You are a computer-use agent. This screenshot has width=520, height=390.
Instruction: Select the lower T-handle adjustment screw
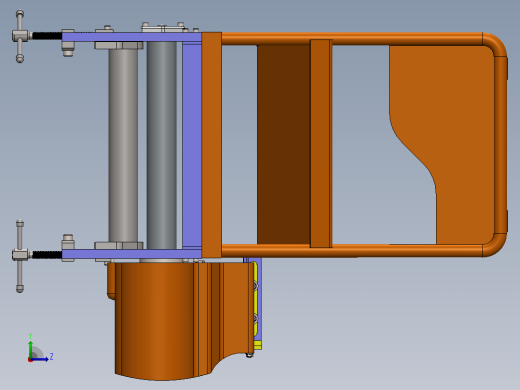37,255
